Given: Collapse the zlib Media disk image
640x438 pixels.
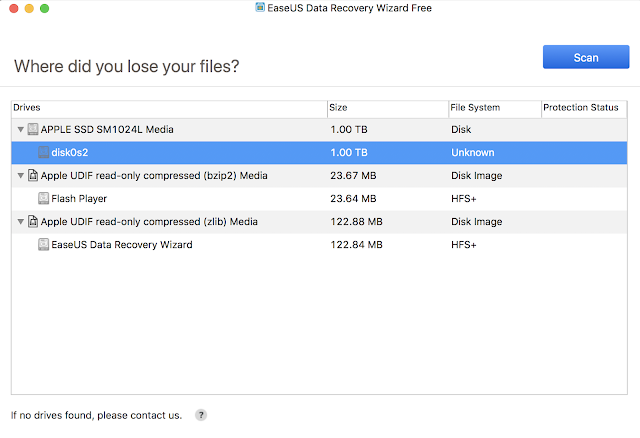Looking at the screenshot, I should 20,221.
